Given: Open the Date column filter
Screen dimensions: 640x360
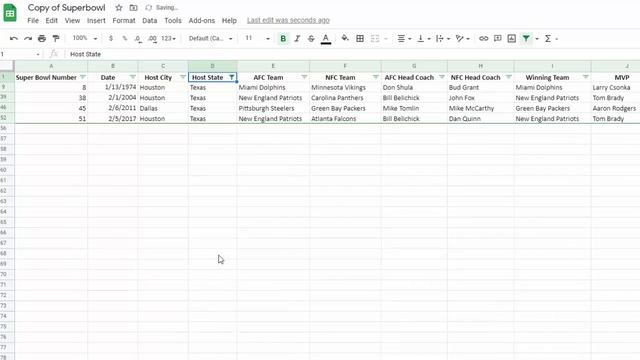Looking at the screenshot, I should (x=133, y=77).
